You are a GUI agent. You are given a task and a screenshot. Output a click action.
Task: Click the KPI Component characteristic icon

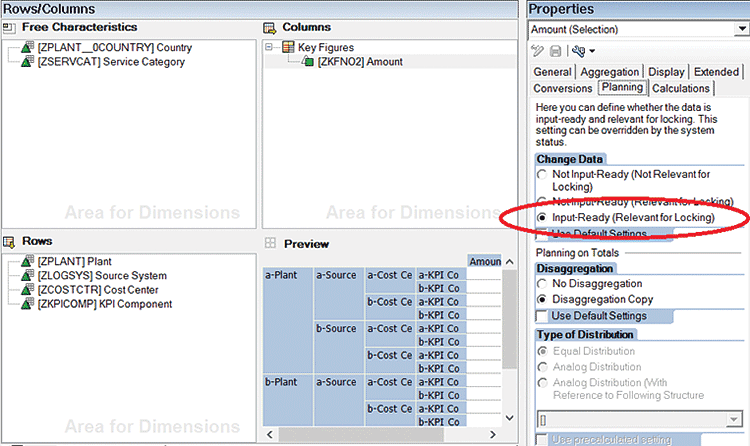[27, 303]
